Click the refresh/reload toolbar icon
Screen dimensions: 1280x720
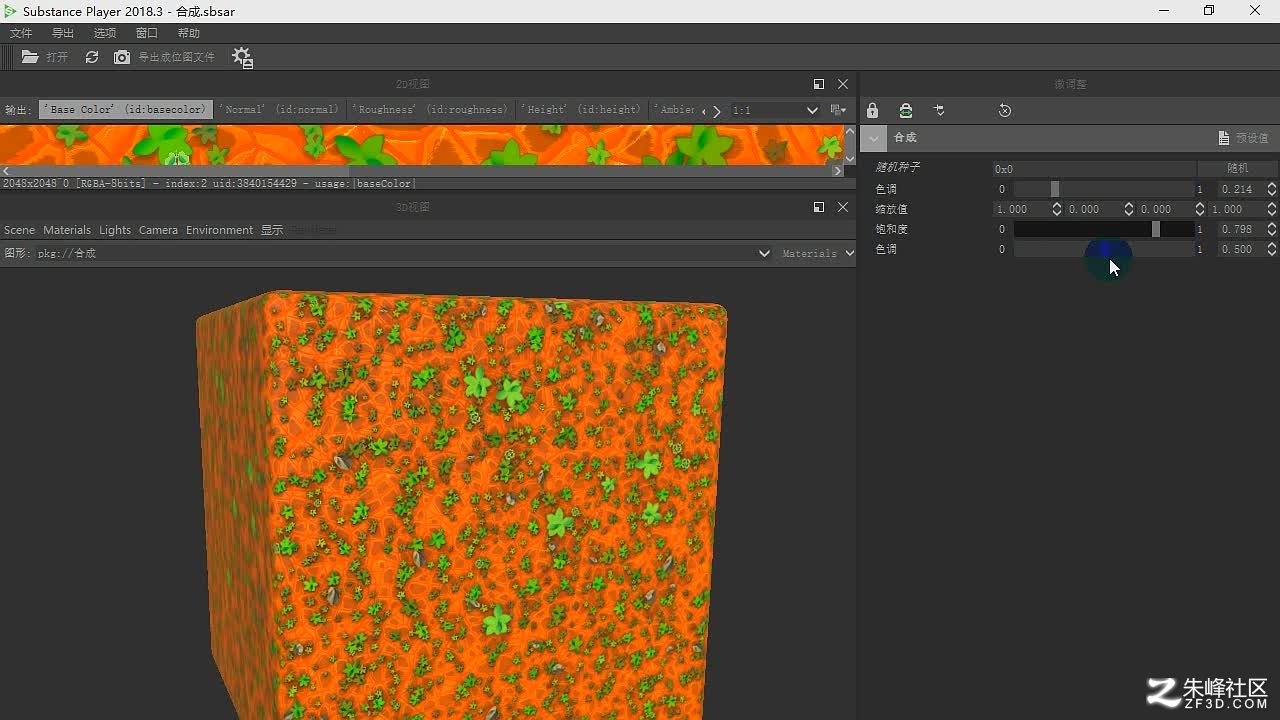coord(92,57)
